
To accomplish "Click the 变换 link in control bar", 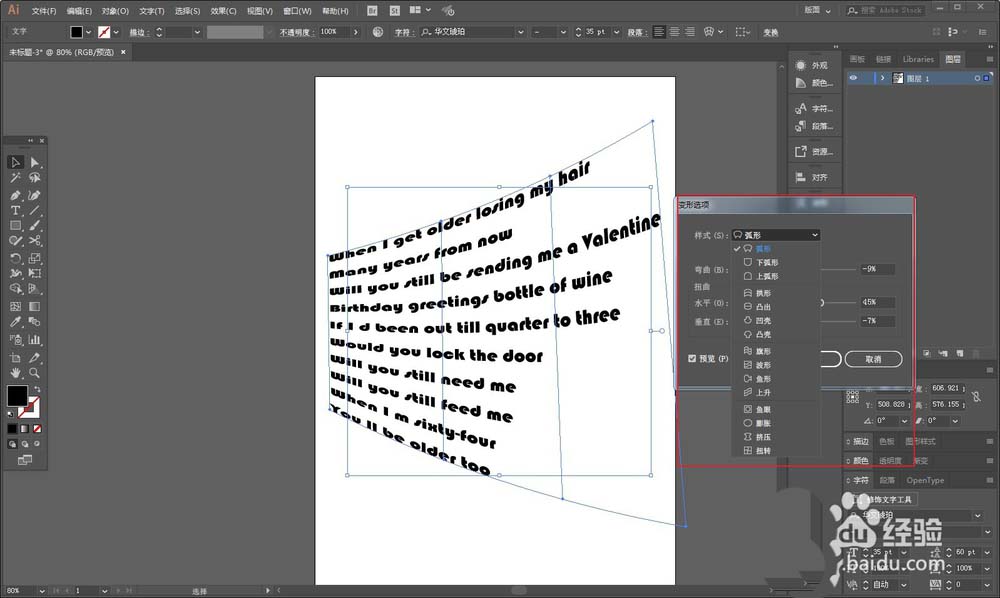I will [x=770, y=33].
